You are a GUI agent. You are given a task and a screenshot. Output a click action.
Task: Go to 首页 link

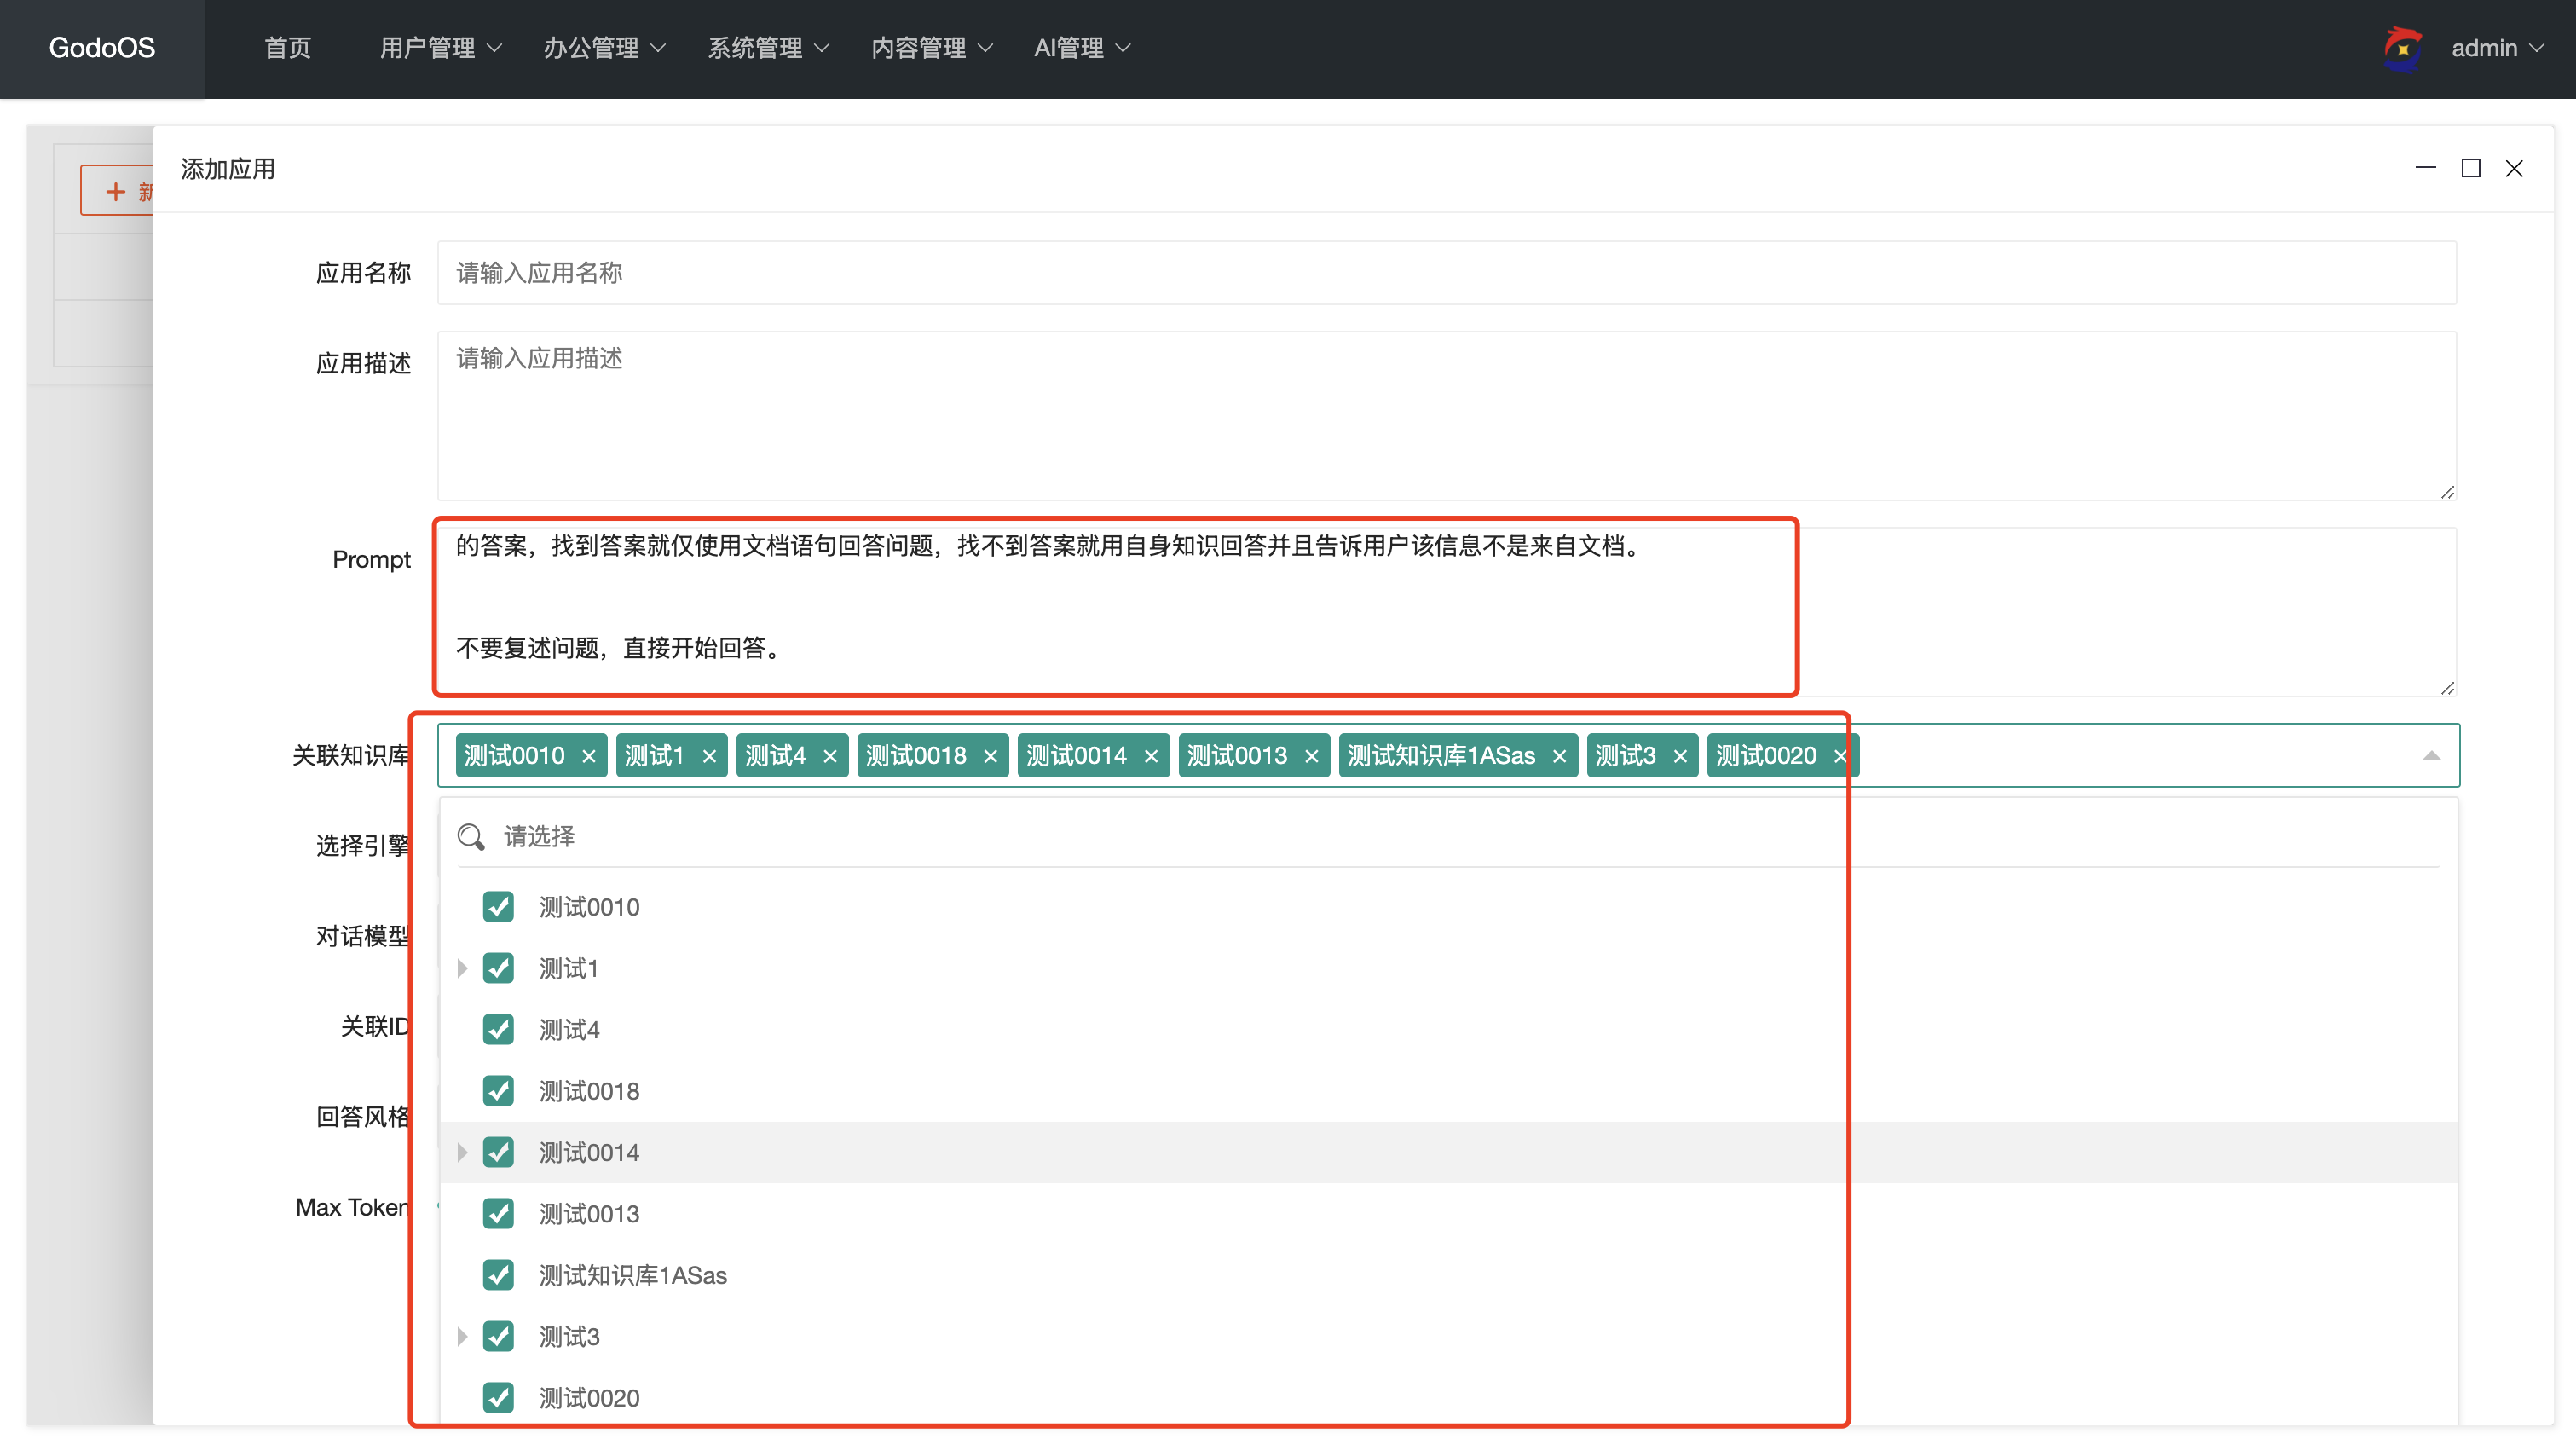point(288,48)
